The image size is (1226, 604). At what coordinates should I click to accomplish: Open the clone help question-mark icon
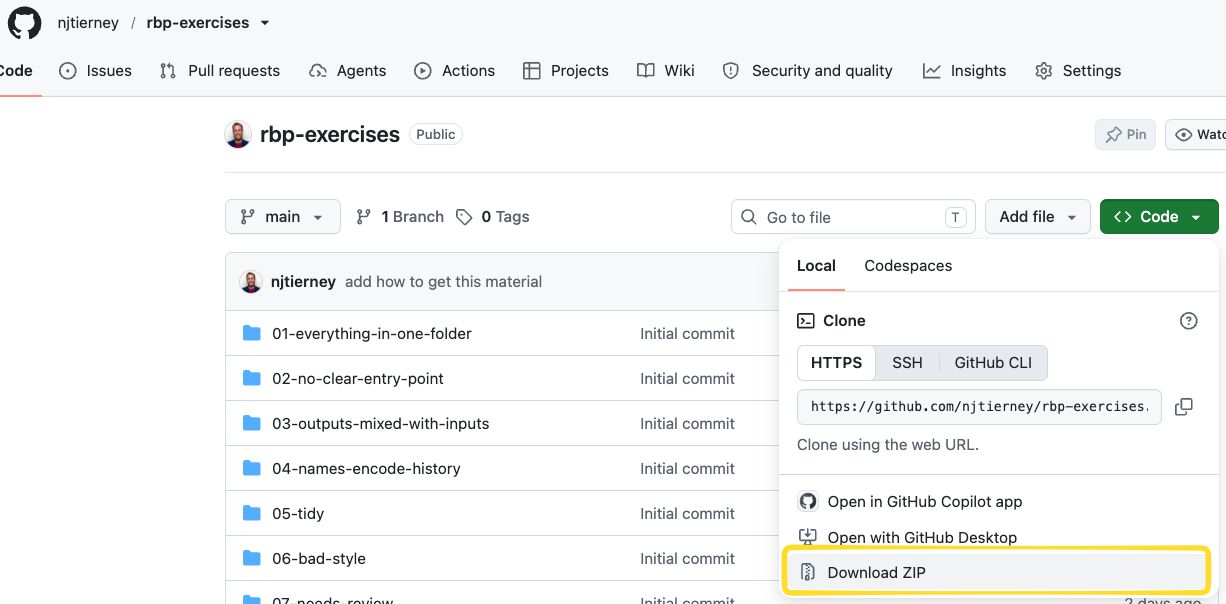[x=1188, y=321]
